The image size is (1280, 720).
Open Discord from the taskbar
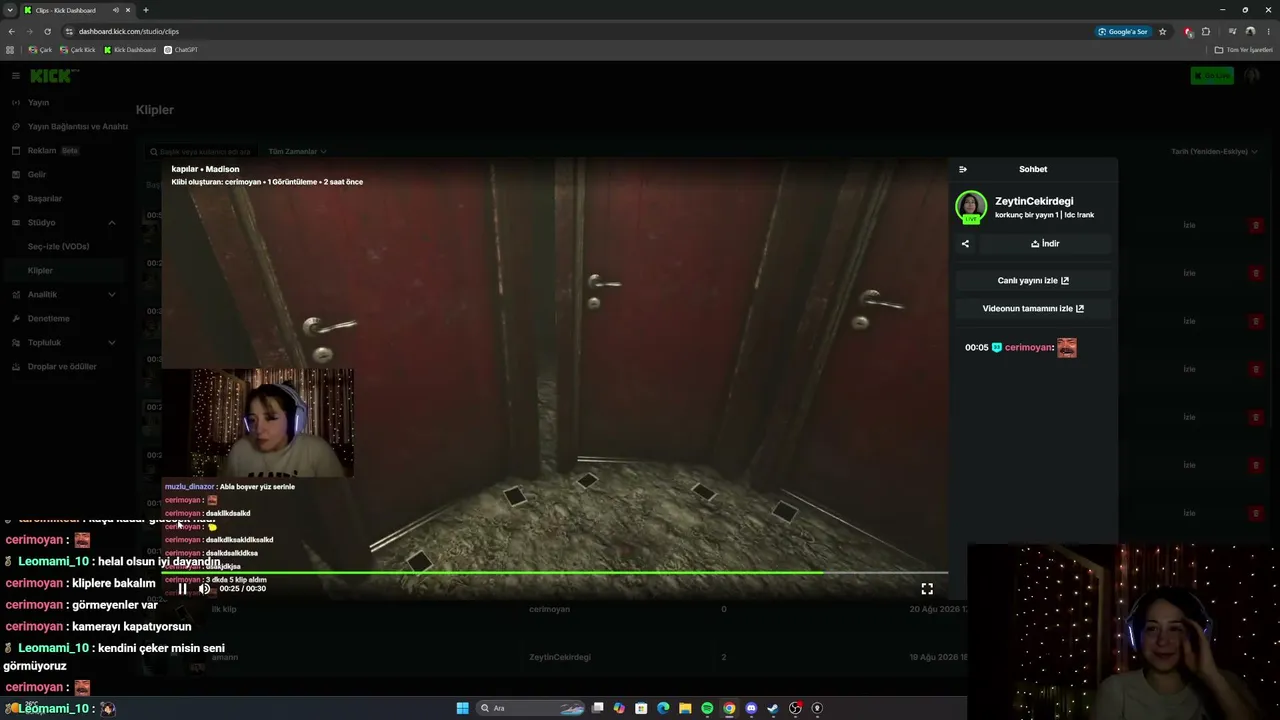click(x=751, y=708)
